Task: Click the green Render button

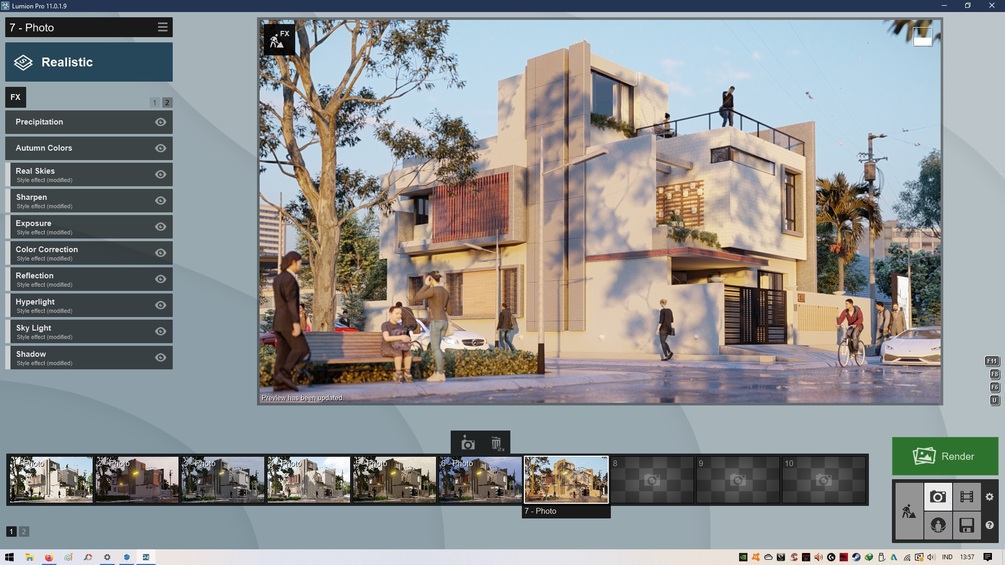Action: click(x=945, y=456)
